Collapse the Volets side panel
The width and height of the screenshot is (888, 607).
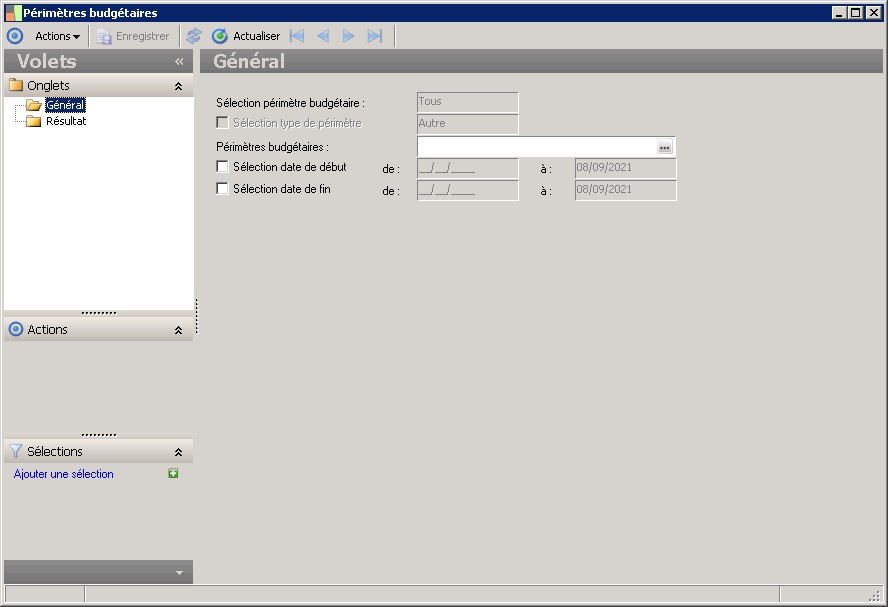pos(179,61)
